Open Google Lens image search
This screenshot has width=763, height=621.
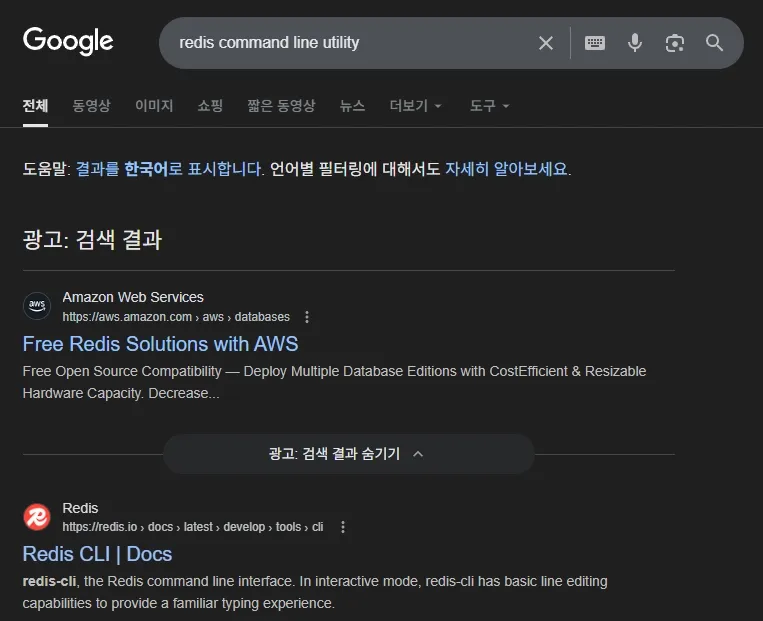click(x=674, y=43)
